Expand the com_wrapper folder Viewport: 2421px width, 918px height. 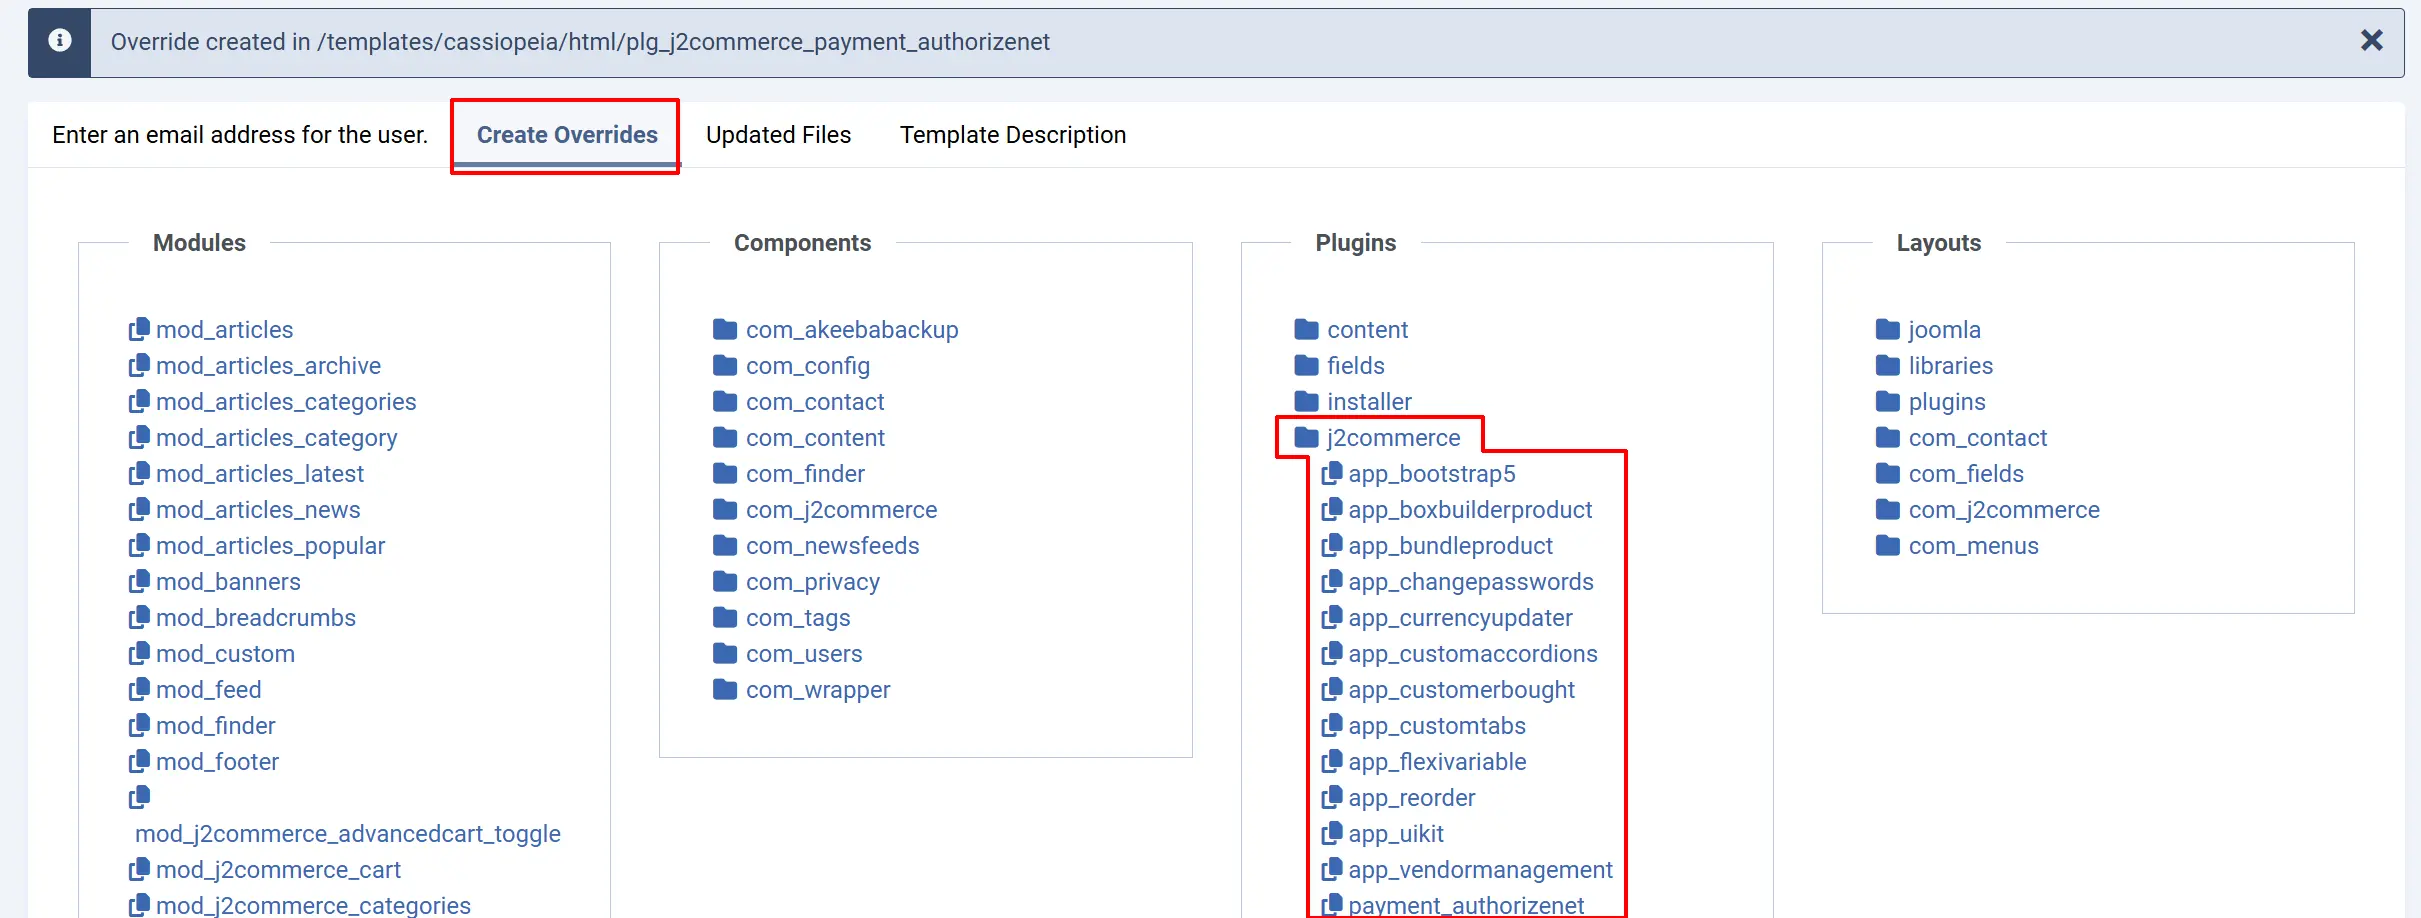click(801, 689)
